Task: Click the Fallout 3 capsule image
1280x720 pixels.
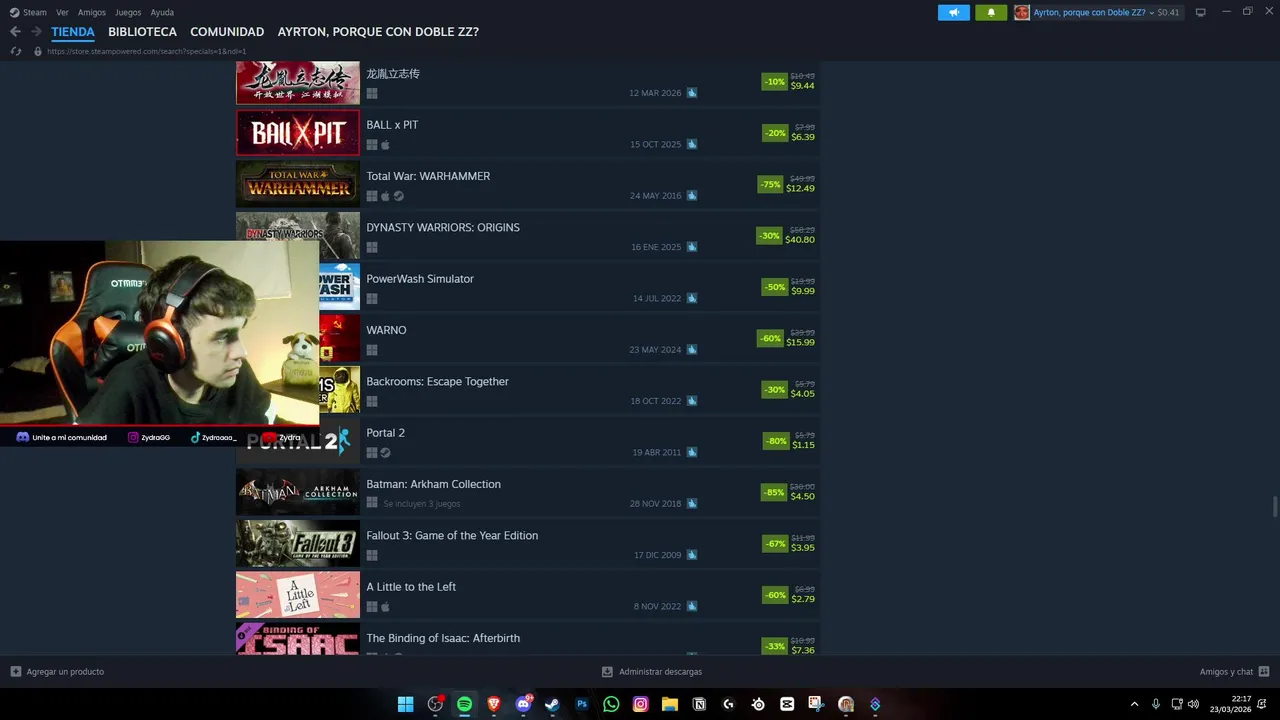Action: point(297,544)
